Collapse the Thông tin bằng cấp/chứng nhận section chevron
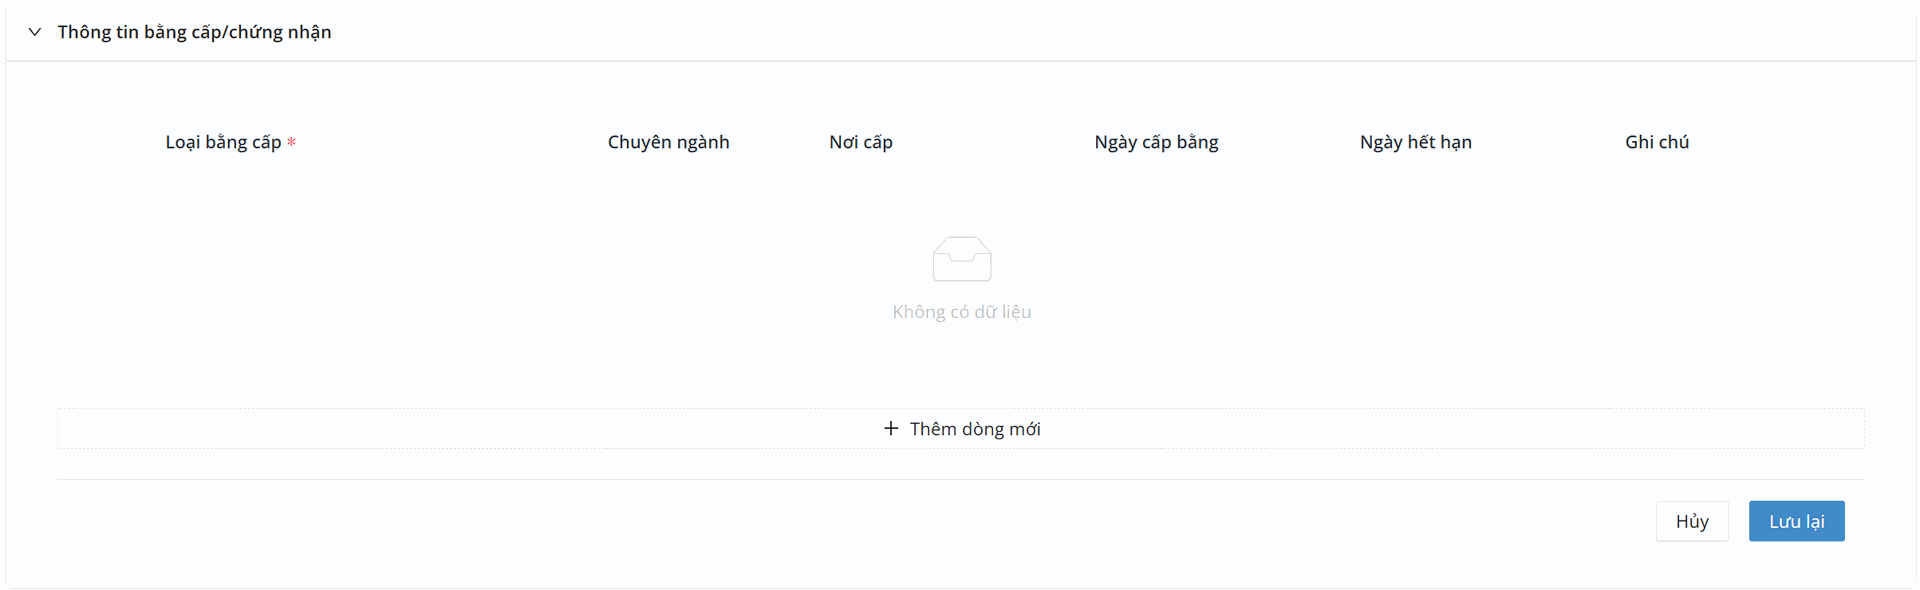This screenshot has width=1920, height=590. (35, 32)
